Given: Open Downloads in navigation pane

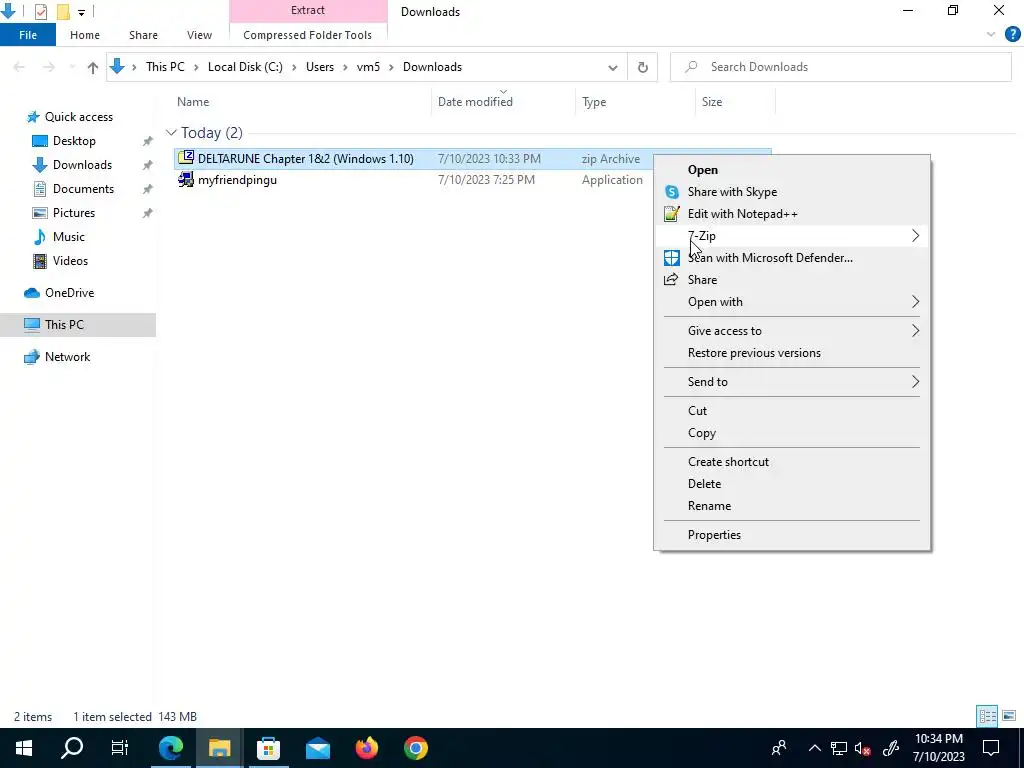Looking at the screenshot, I should click(x=82, y=165).
